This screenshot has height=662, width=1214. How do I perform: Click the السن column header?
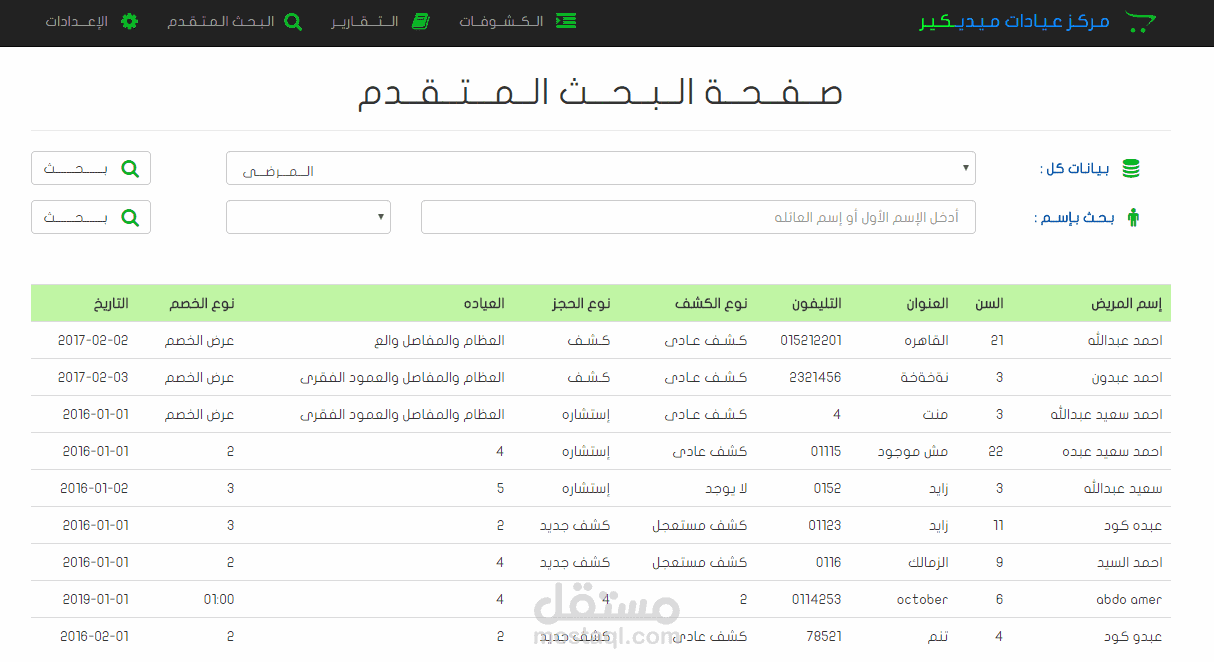pos(990,303)
